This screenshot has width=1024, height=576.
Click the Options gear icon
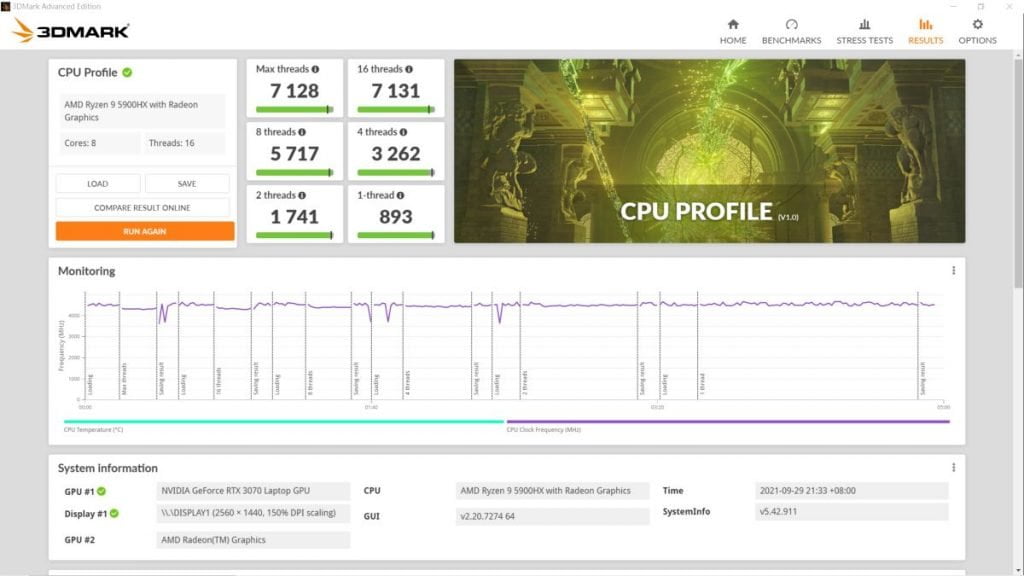[x=977, y=25]
